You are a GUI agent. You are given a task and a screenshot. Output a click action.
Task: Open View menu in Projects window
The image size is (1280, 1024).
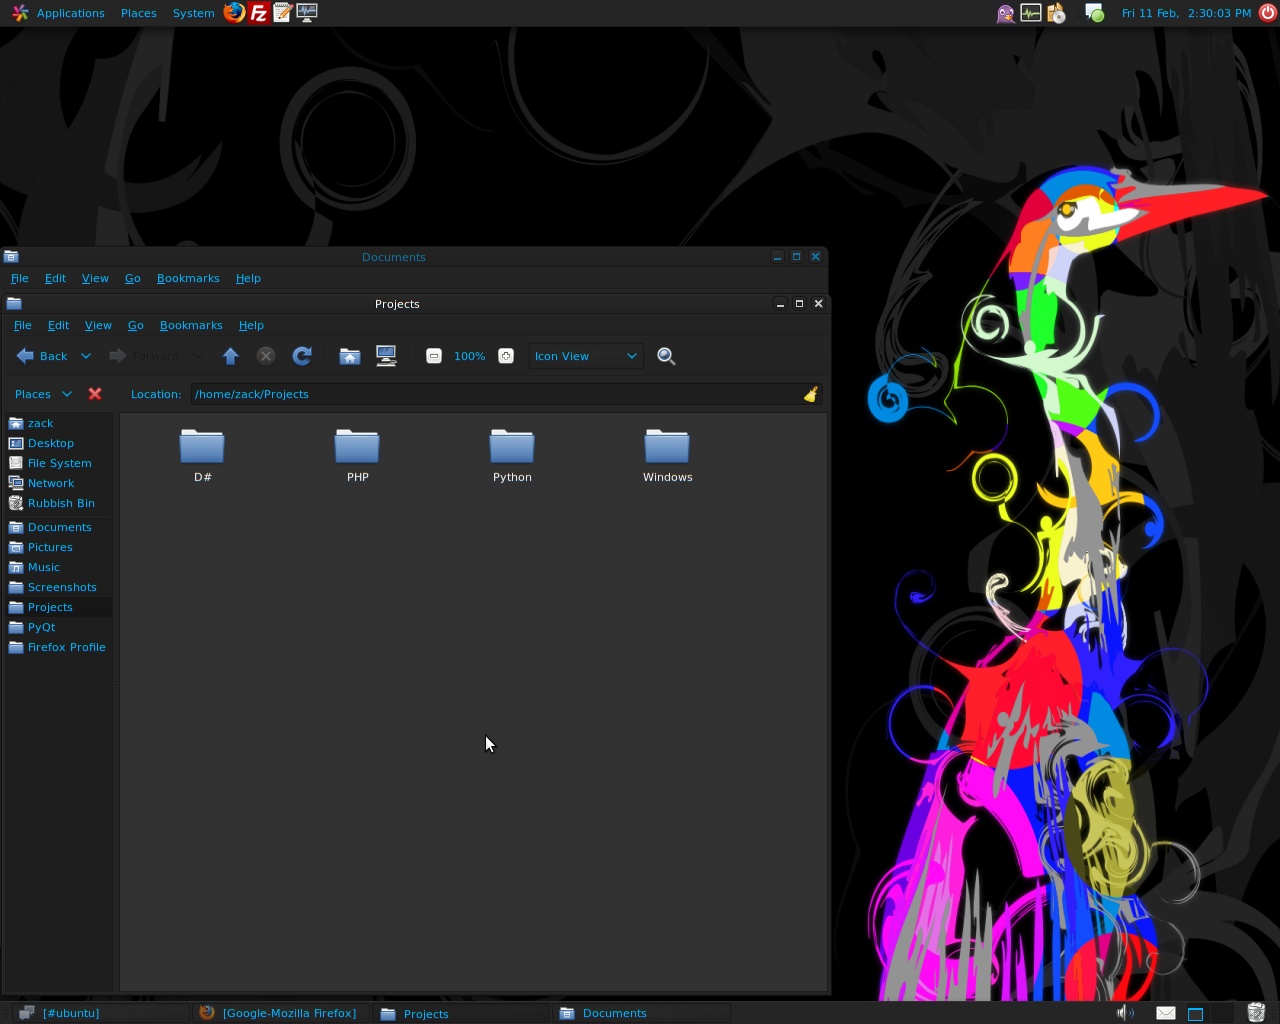(98, 325)
